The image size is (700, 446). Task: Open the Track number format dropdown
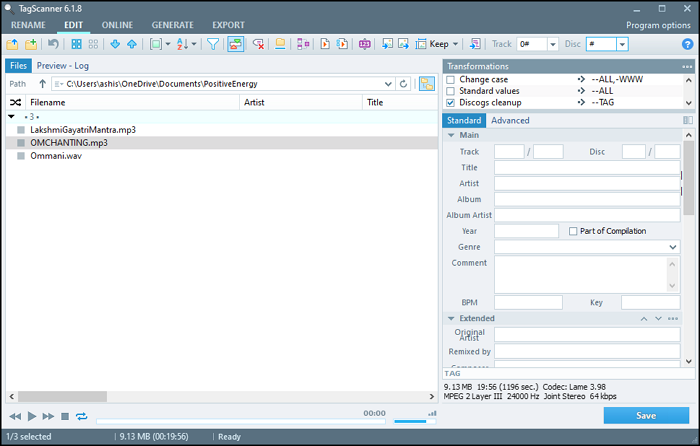(553, 44)
